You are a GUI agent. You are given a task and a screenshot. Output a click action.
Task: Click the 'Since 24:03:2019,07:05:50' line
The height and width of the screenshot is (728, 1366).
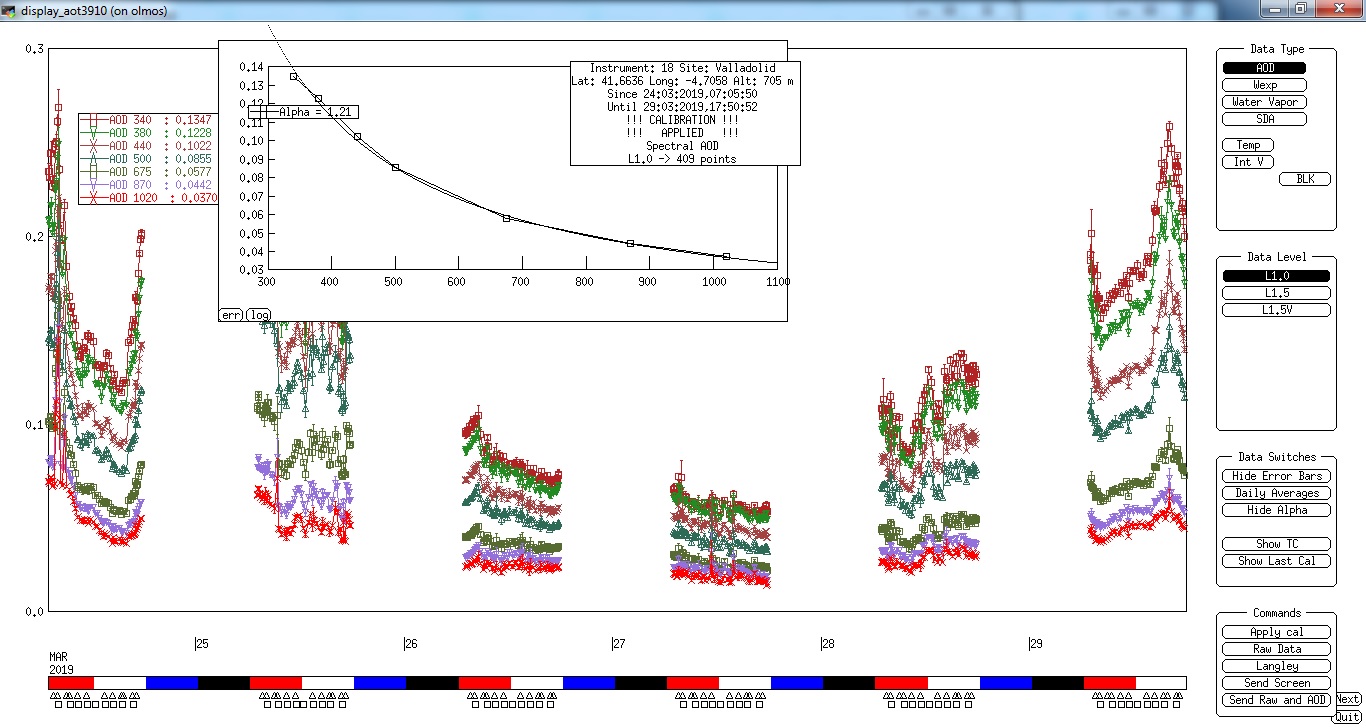pos(682,94)
